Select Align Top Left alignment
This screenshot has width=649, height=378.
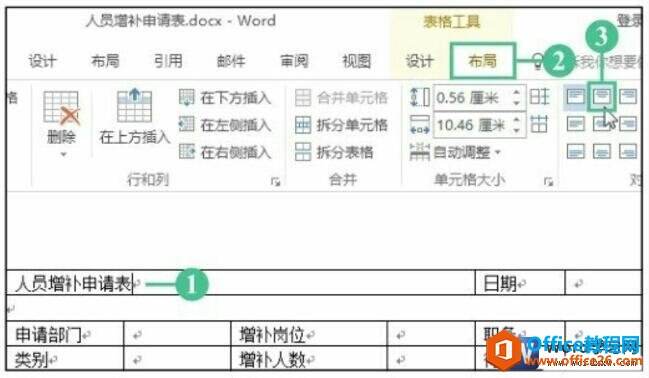pos(575,97)
